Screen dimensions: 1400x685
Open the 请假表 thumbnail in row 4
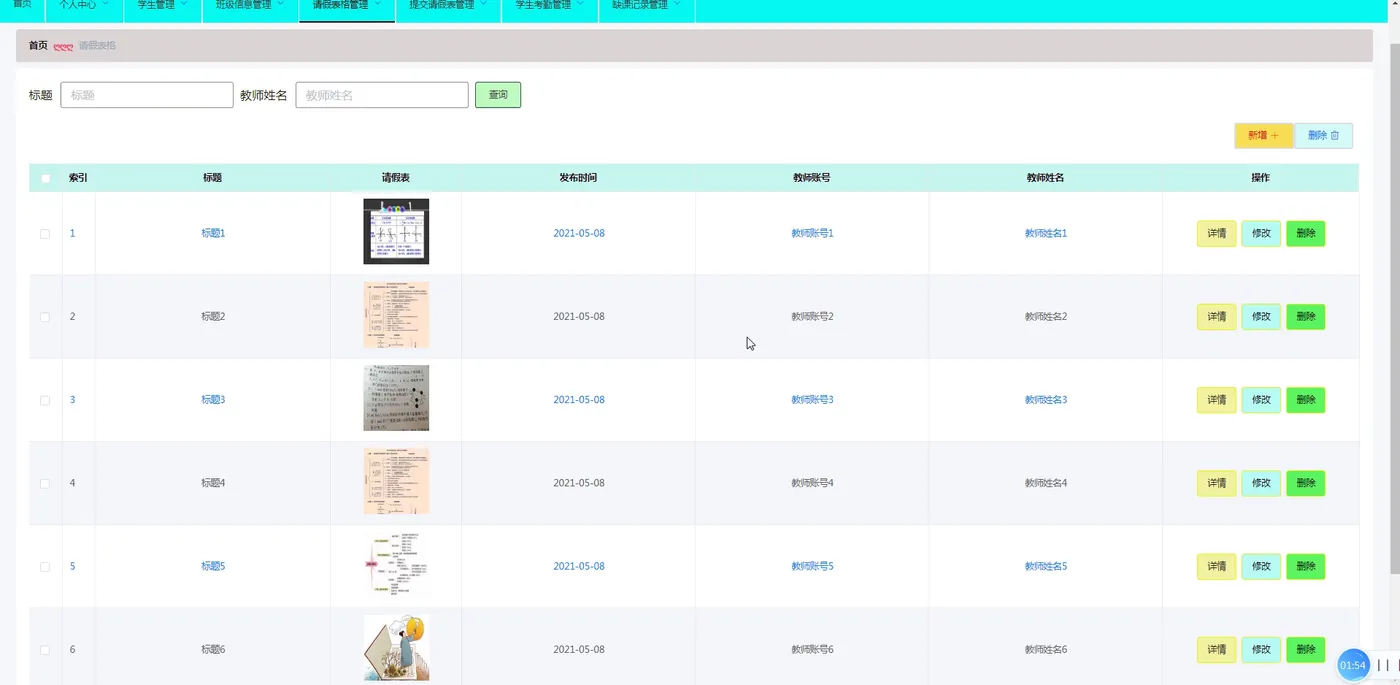396,481
